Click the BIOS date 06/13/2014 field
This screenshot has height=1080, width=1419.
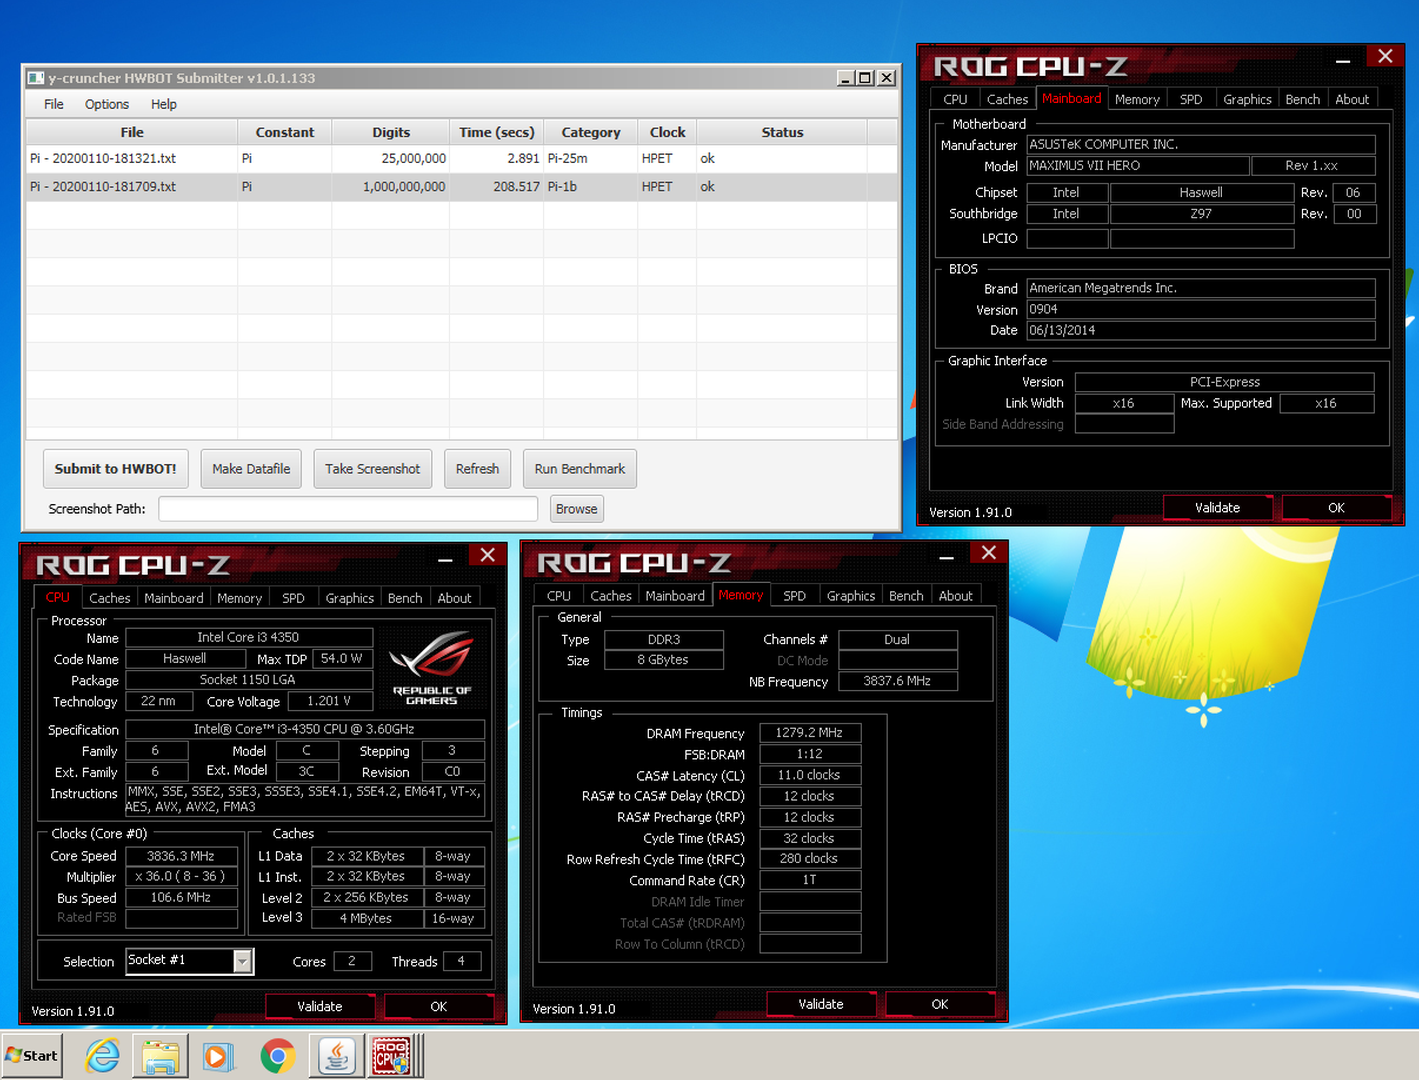1201,331
